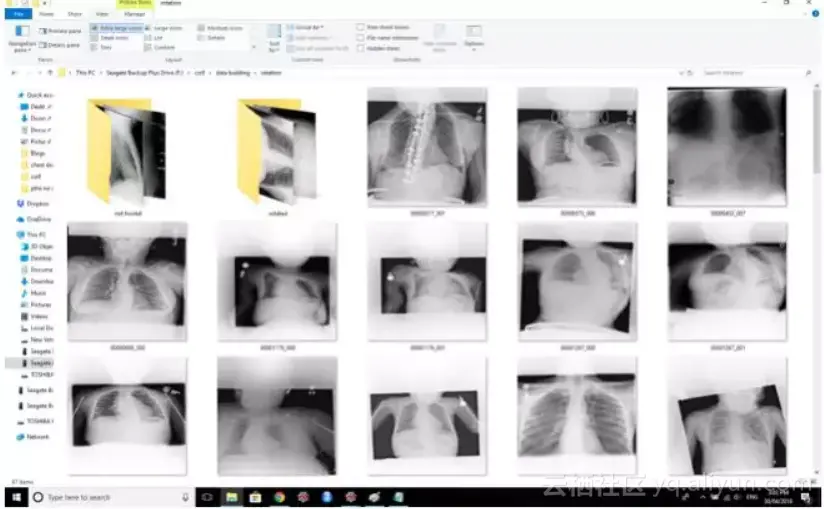
Task: Select chest X-ray thumbnail with spinal rods
Action: tap(427, 147)
